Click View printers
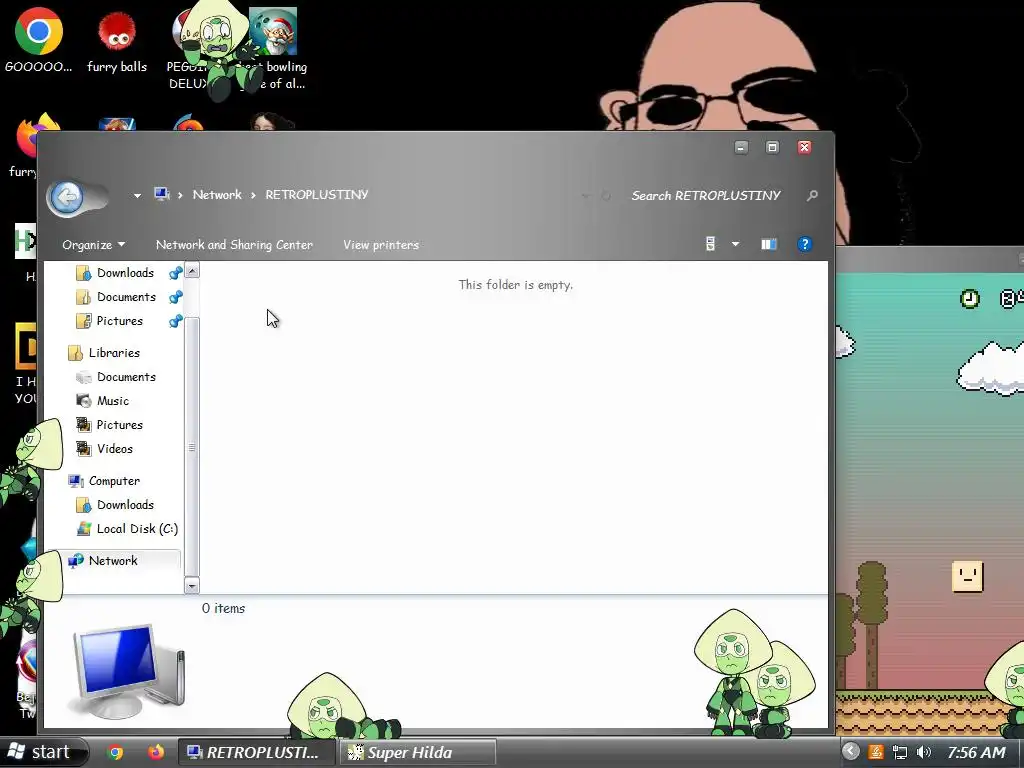The width and height of the screenshot is (1024, 768). pos(381,245)
